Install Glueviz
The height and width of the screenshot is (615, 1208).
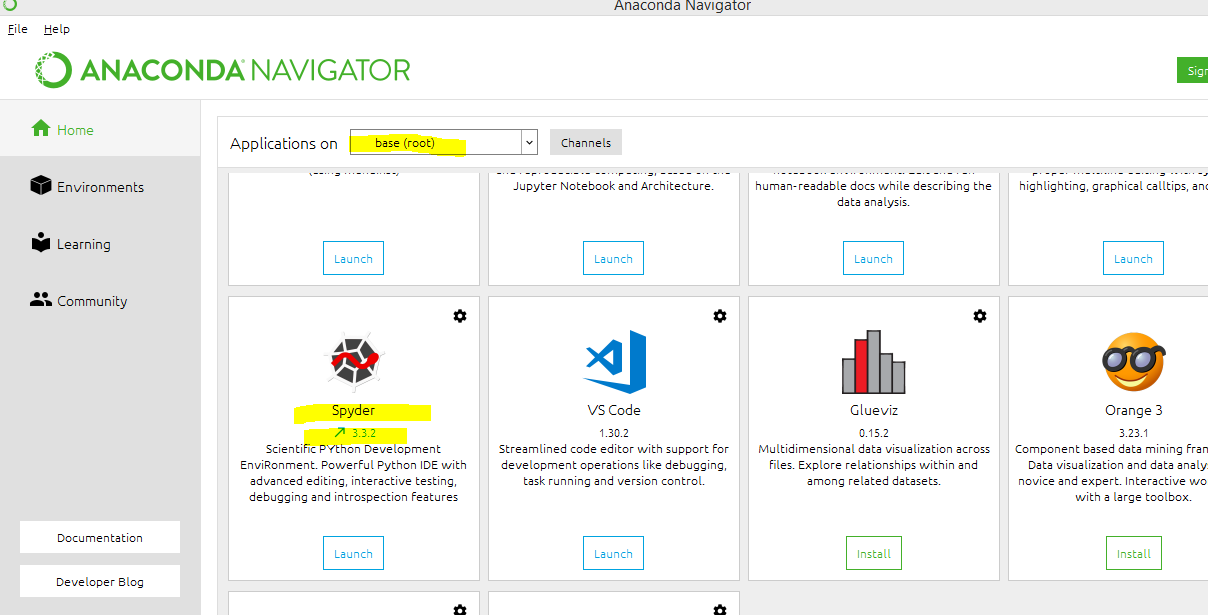point(873,553)
